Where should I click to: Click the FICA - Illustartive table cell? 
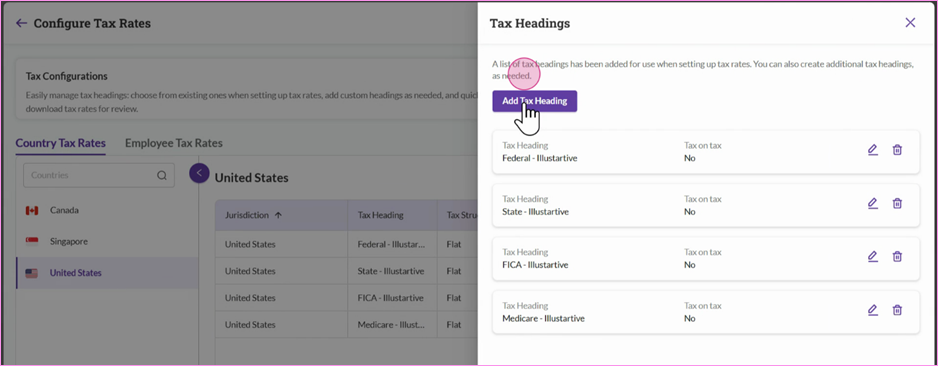click(x=391, y=298)
